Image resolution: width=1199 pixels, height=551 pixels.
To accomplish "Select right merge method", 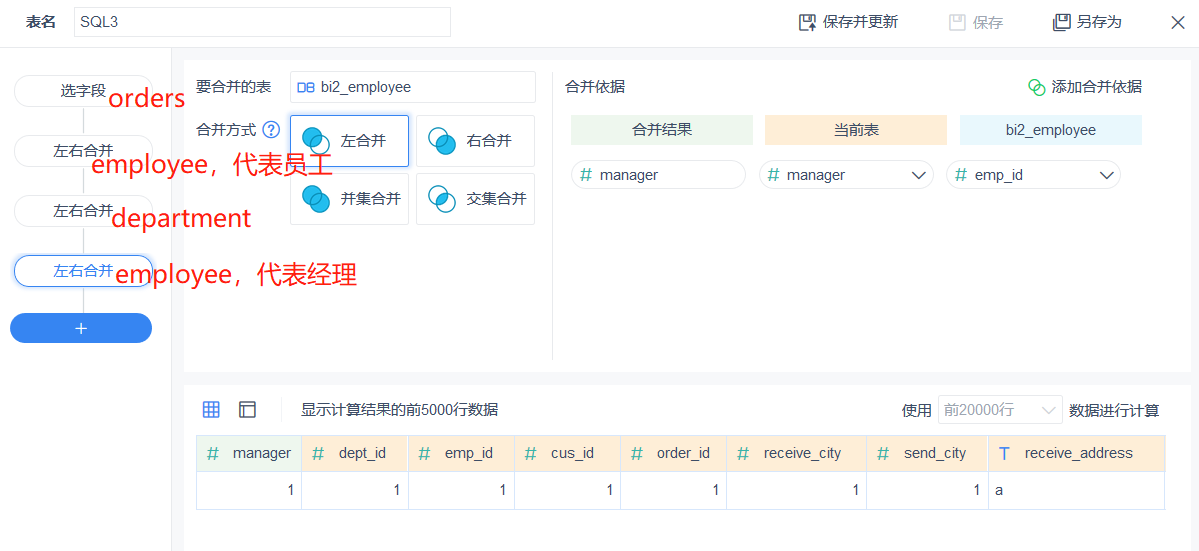I will coord(475,141).
